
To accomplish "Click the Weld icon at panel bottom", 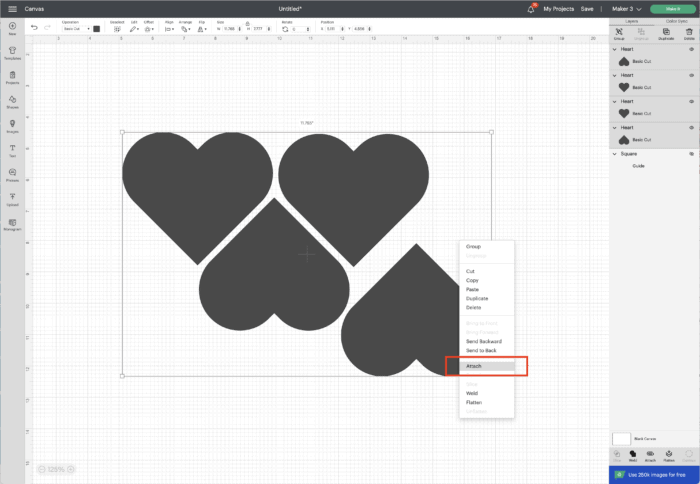I will [x=632, y=455].
